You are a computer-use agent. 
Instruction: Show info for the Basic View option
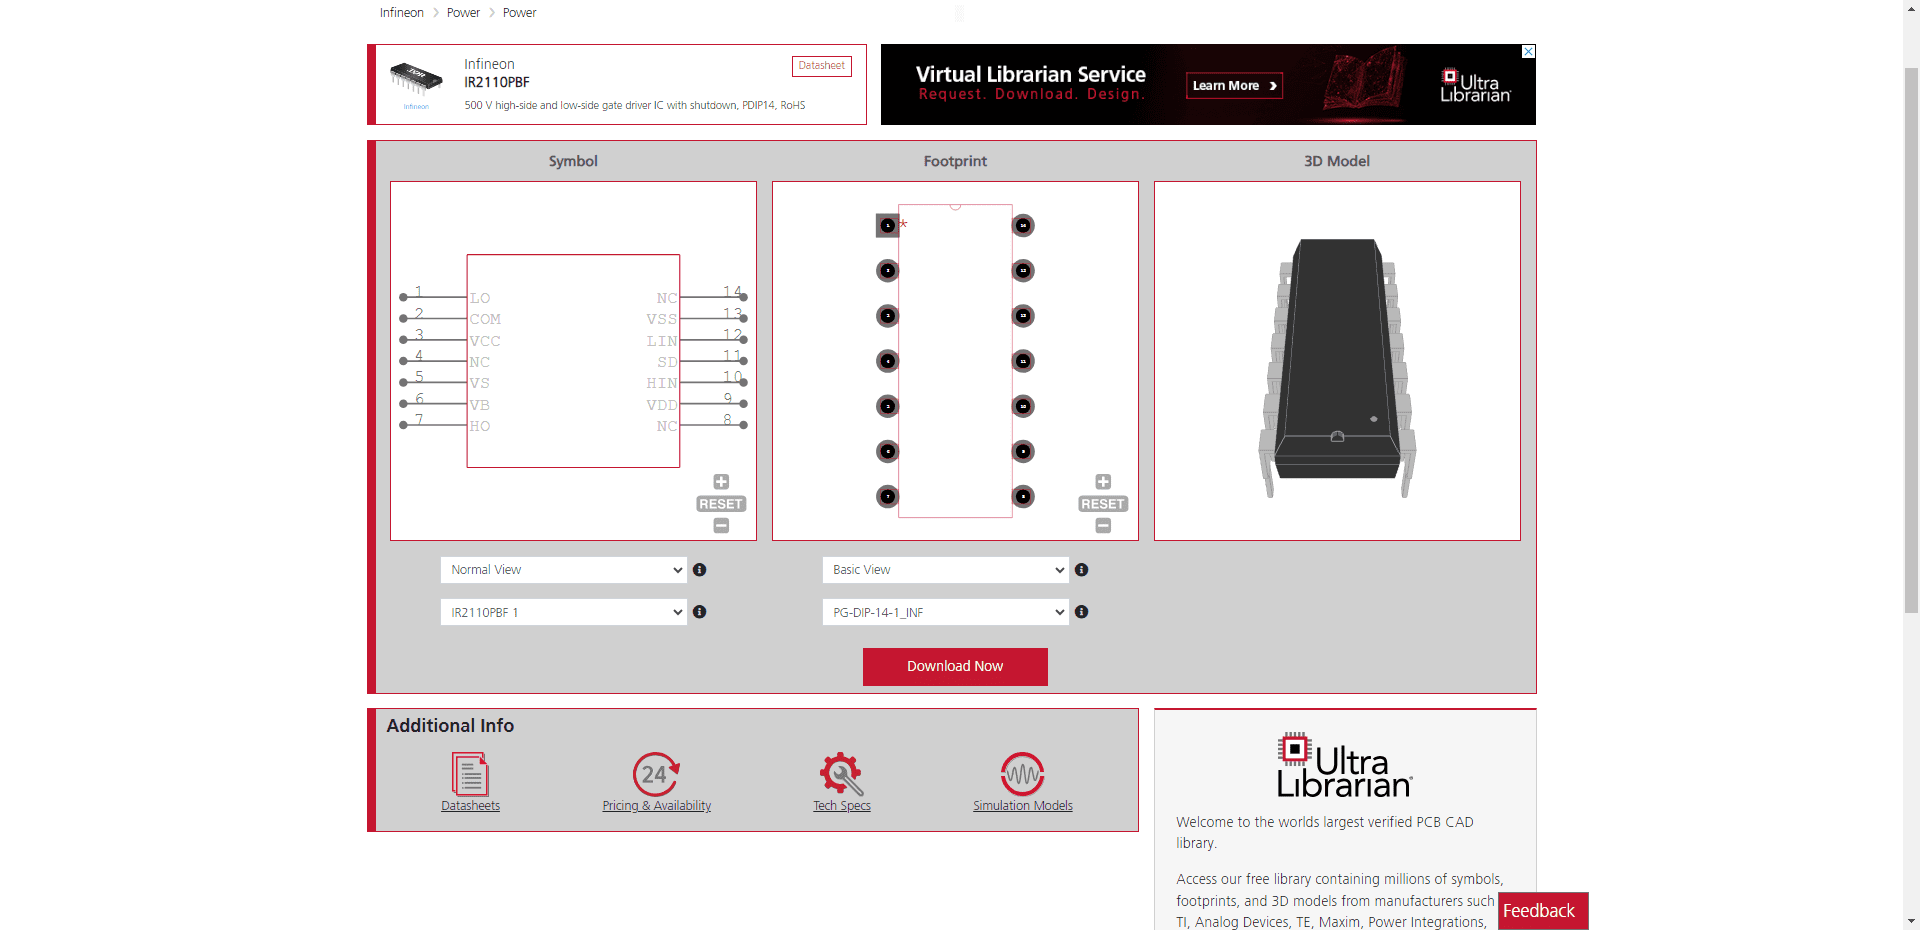click(1082, 570)
